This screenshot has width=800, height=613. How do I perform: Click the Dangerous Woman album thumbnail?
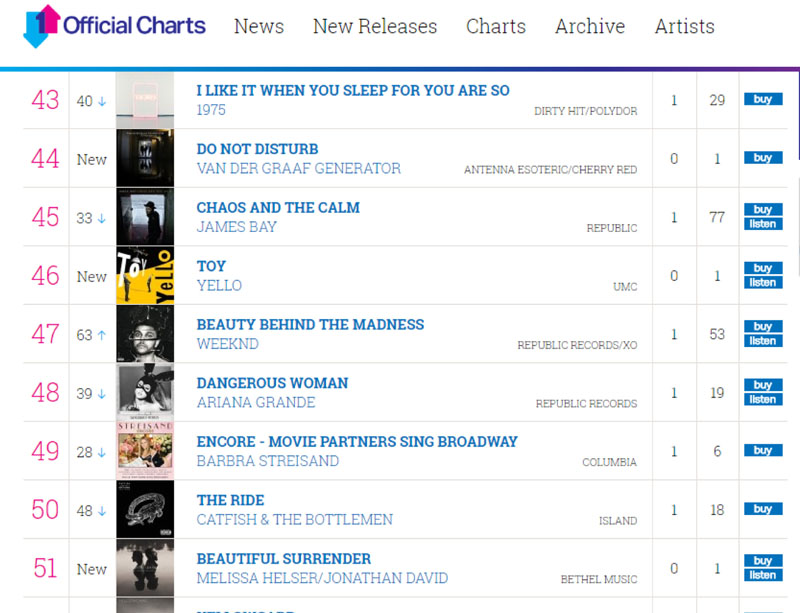click(x=145, y=392)
